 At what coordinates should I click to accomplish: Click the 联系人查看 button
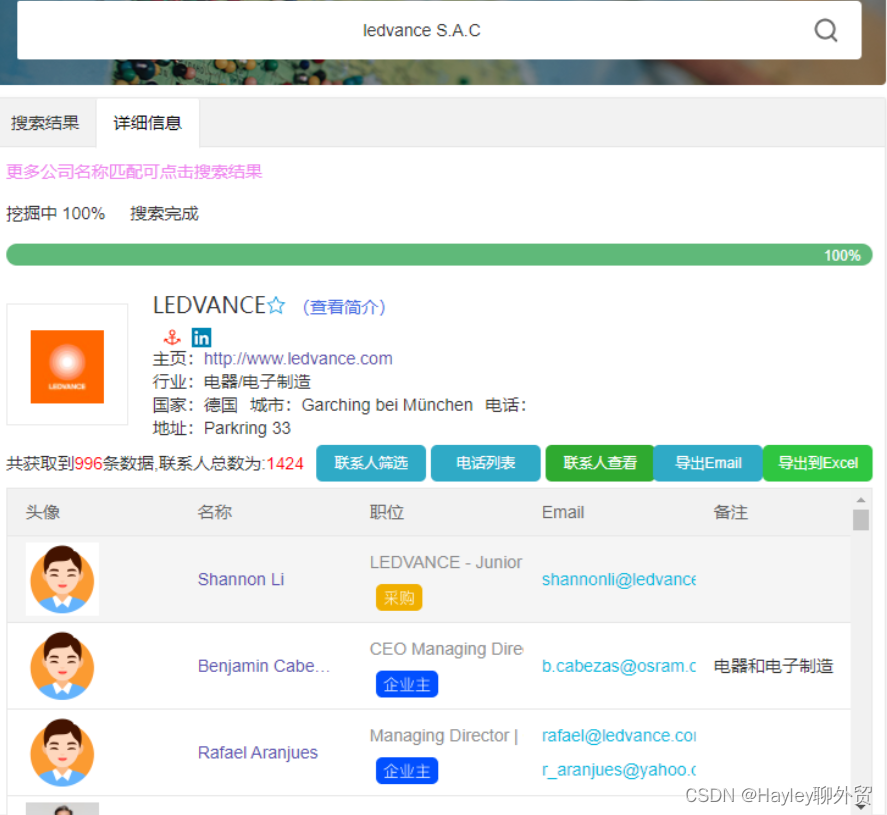coord(600,463)
